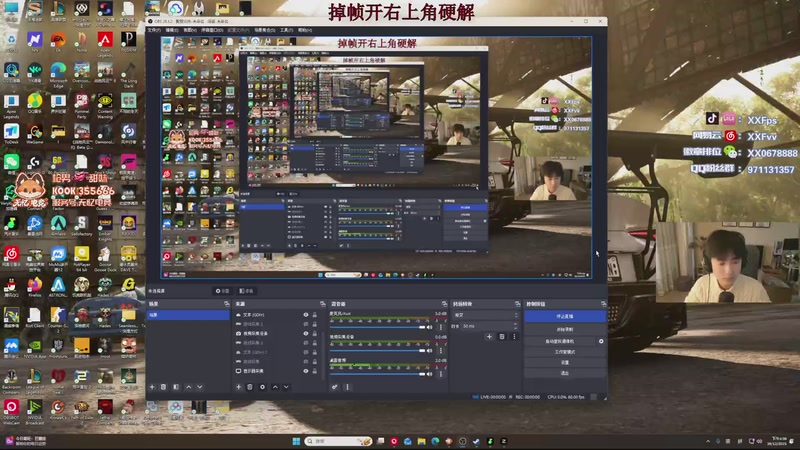
Task: Show the hidden 游戏采集 2 source
Action: tap(306, 324)
